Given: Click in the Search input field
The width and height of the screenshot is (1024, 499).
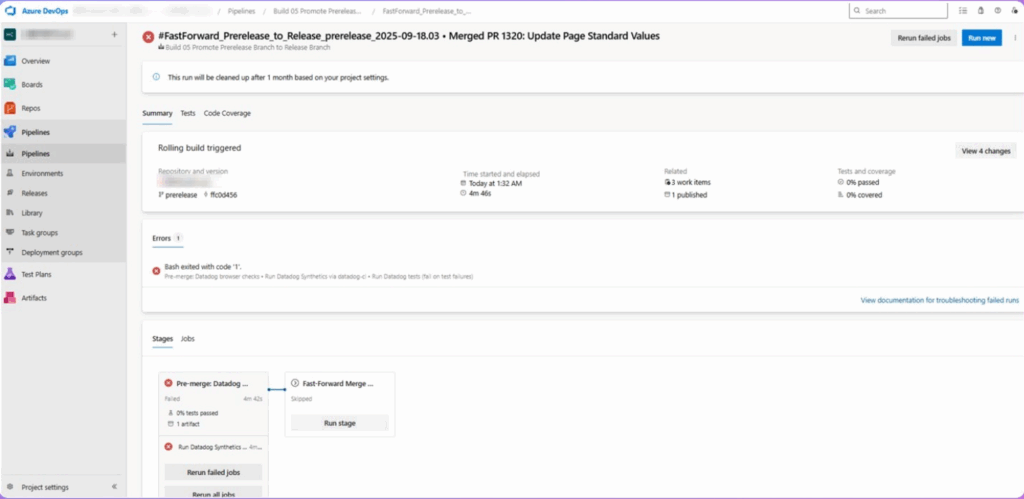Looking at the screenshot, I should pos(902,11).
